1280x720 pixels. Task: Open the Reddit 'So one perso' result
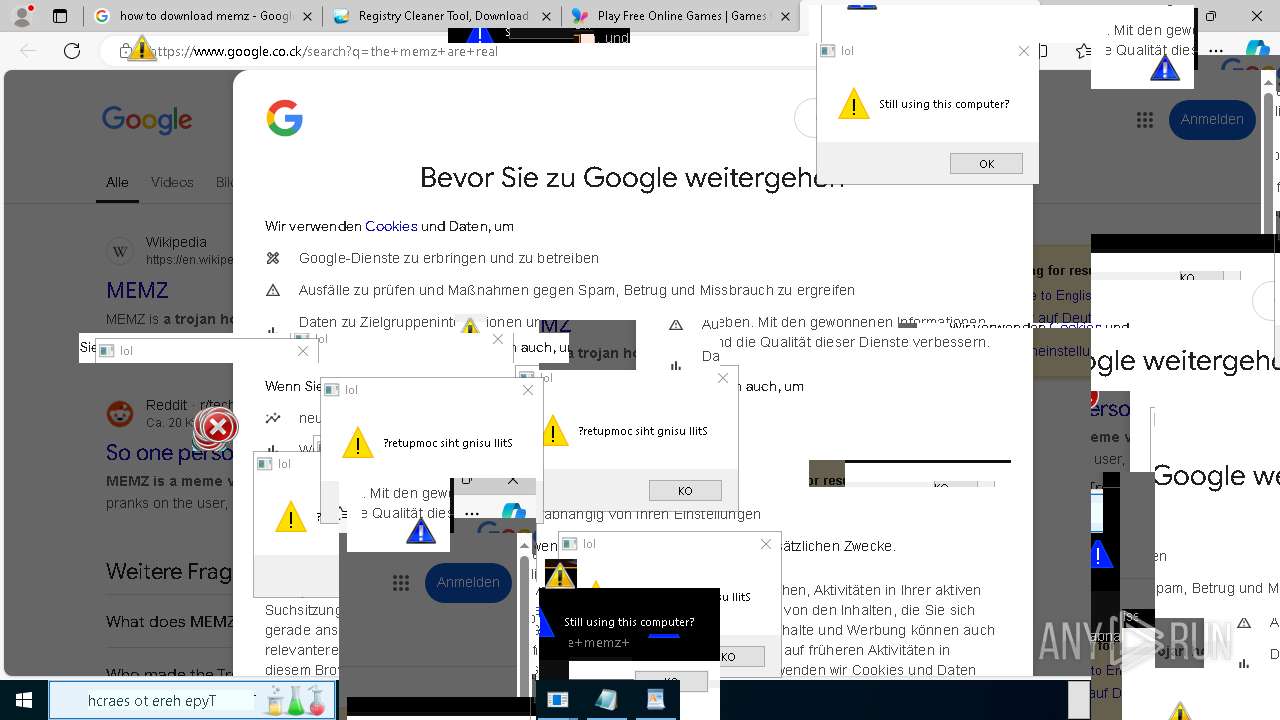(x=169, y=452)
